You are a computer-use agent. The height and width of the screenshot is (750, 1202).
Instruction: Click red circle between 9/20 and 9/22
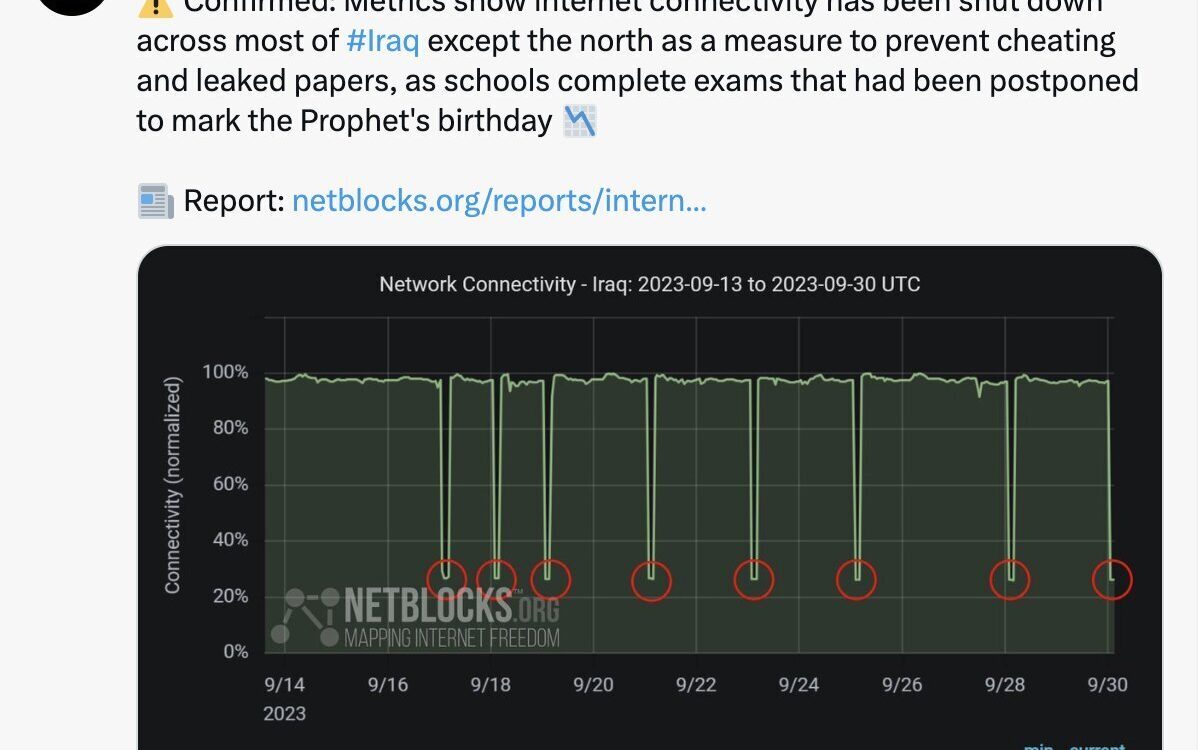click(x=652, y=580)
